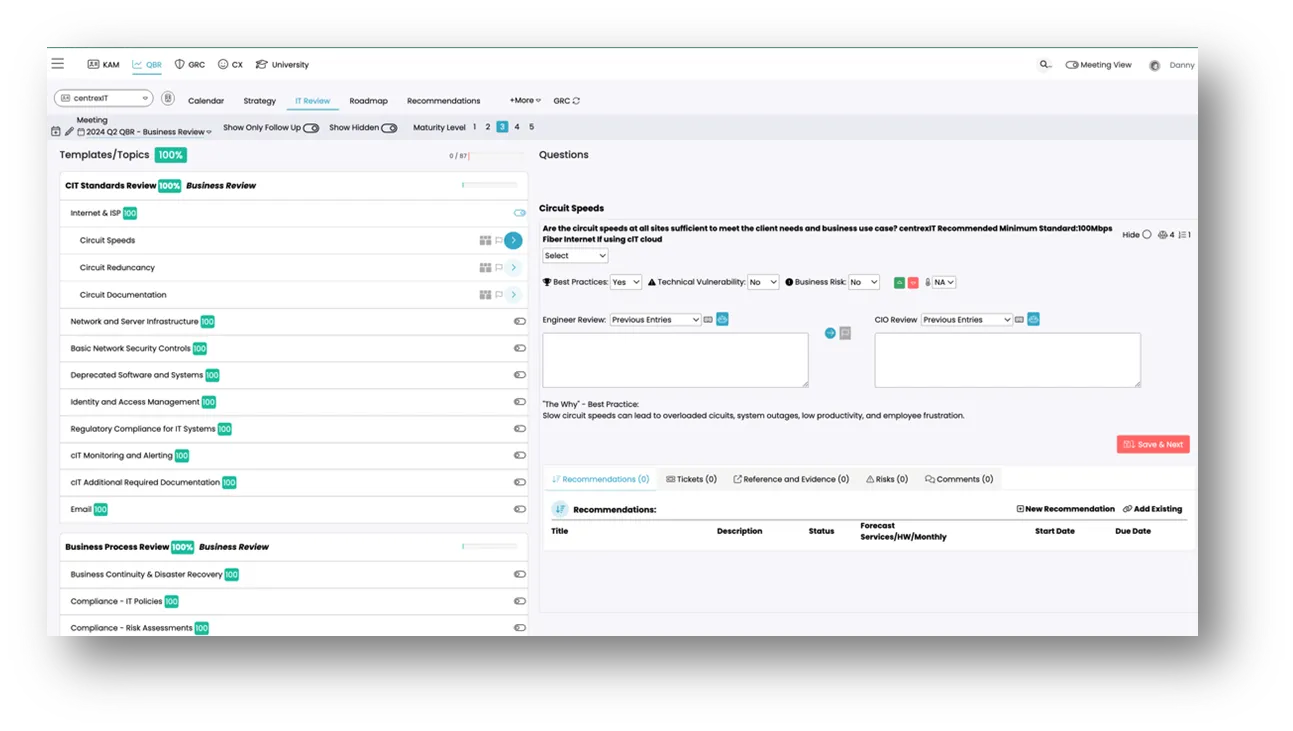This screenshot has height=731, width=1293.
Task: Open the Calendar tab
Action: tap(206, 101)
